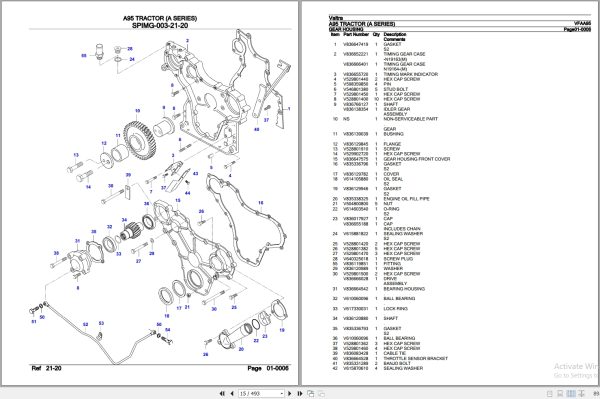Select continuous facing scrolling view icon

pos(581,393)
